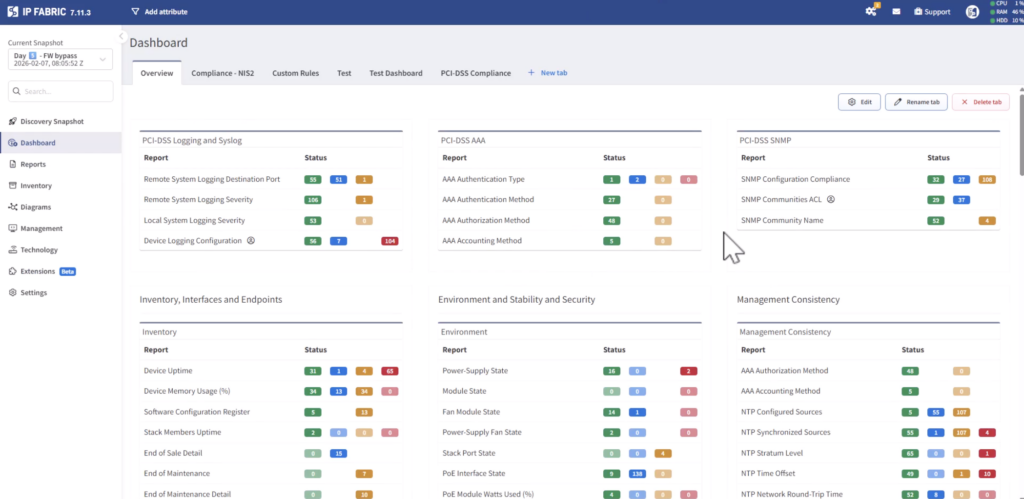The image size is (1024, 499).
Task: Click red 10 badge for NTP Time Offset
Action: (x=987, y=474)
